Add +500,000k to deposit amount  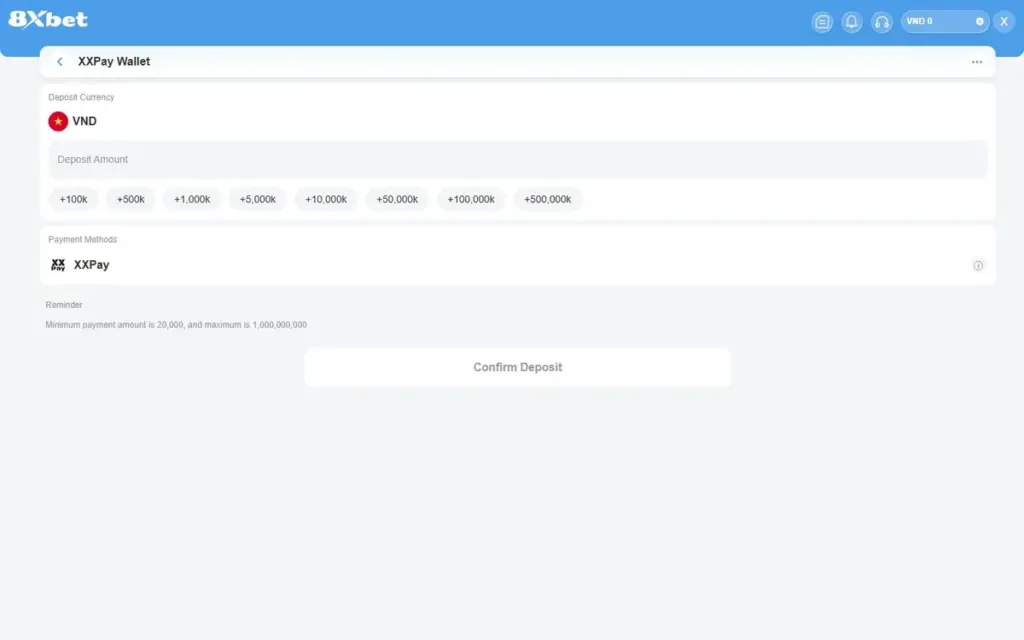click(x=547, y=199)
